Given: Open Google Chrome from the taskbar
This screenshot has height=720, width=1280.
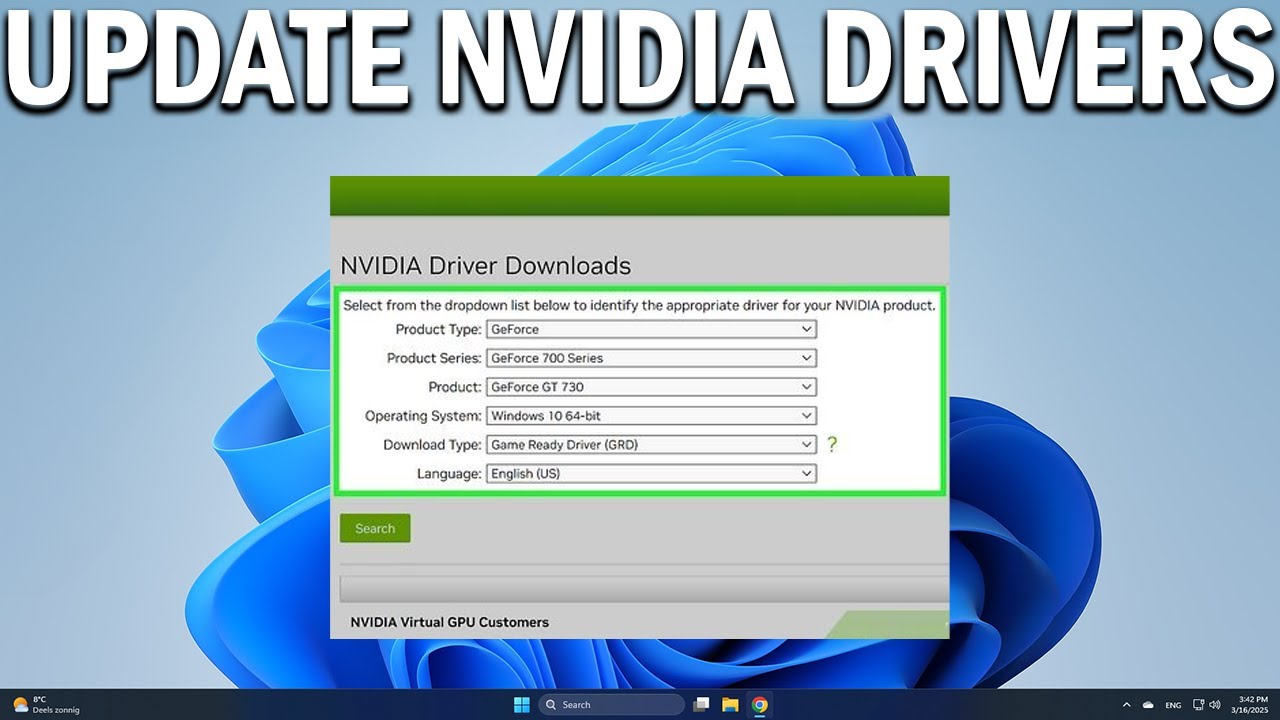Looking at the screenshot, I should [x=759, y=705].
